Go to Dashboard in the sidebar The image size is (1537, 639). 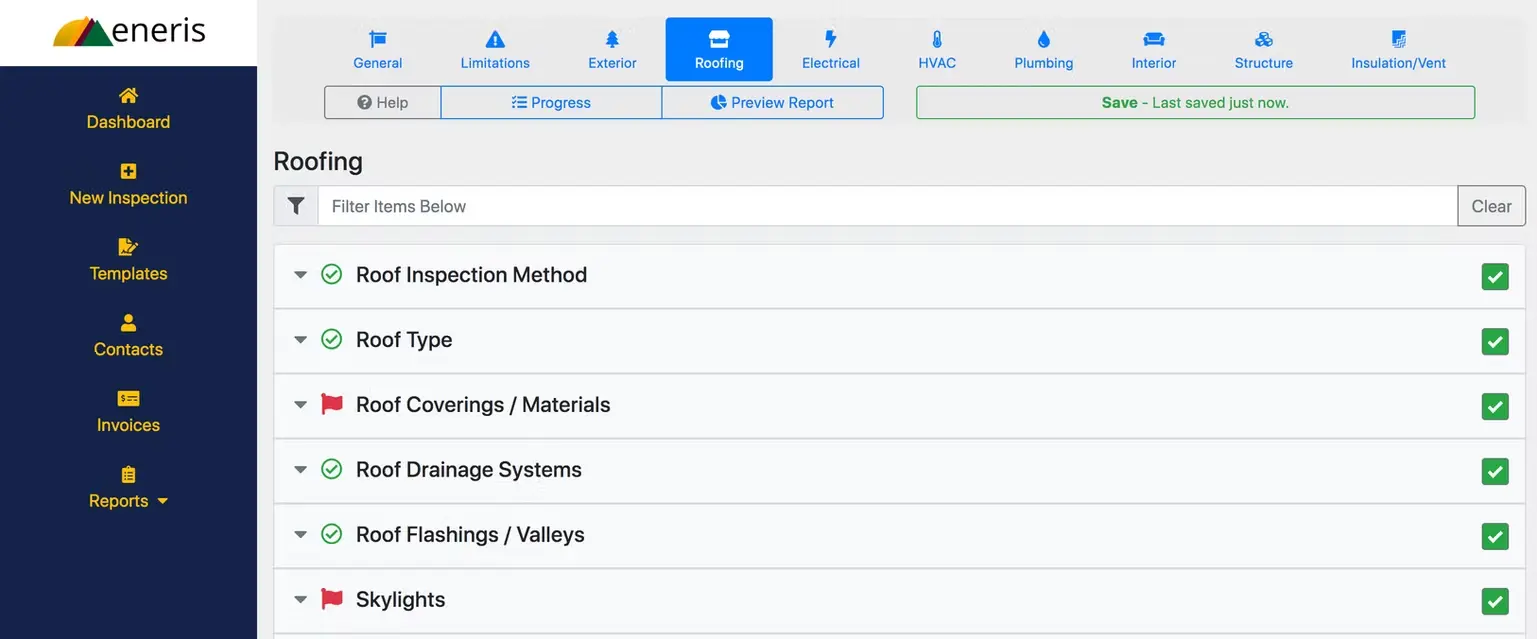coord(128,108)
